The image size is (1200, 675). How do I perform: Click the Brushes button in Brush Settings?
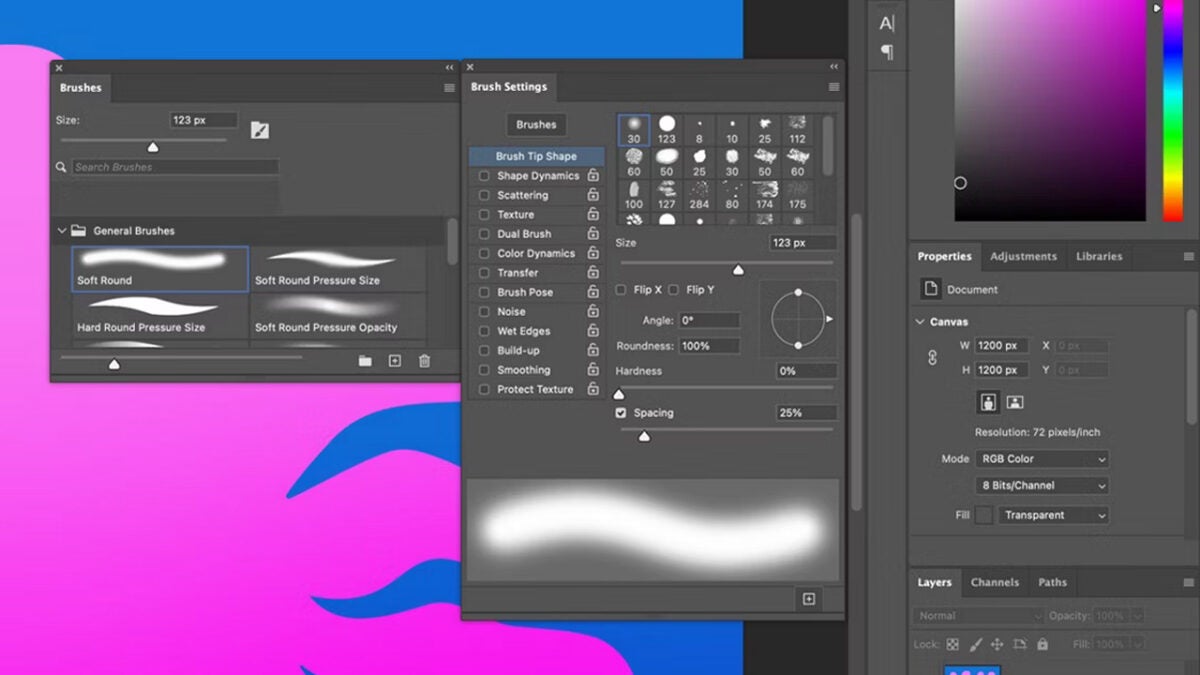(536, 125)
